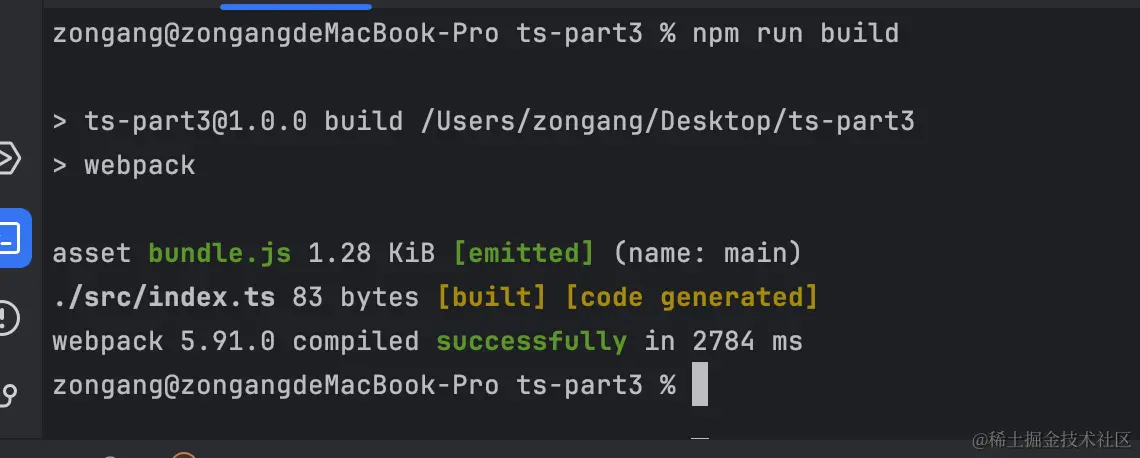Open the Problems tool window icon

[x=9, y=318]
